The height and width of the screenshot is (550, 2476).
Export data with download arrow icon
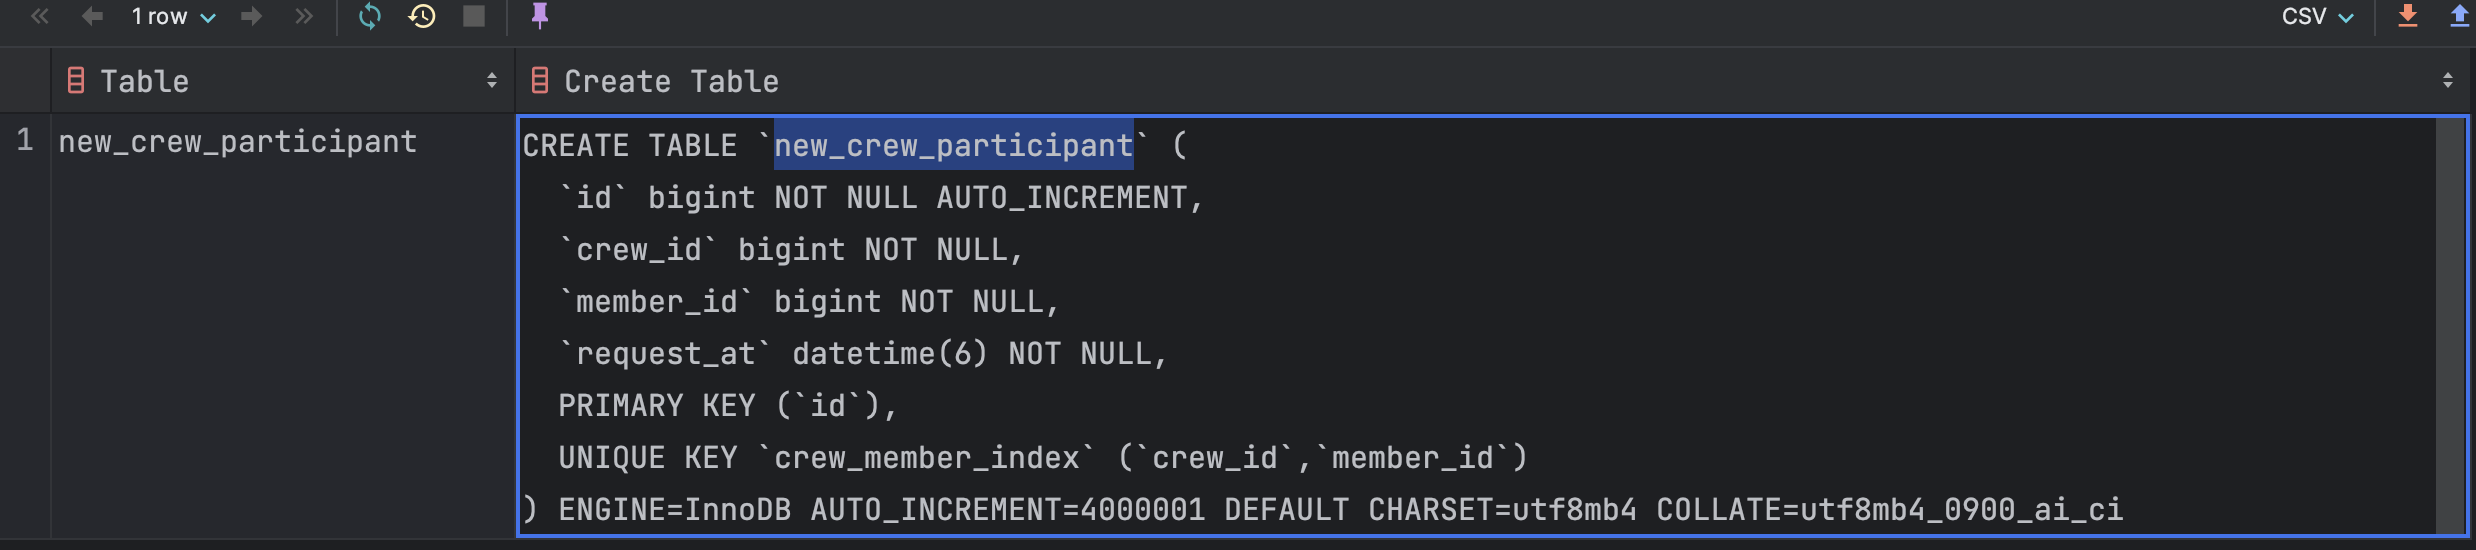pos(2408,16)
